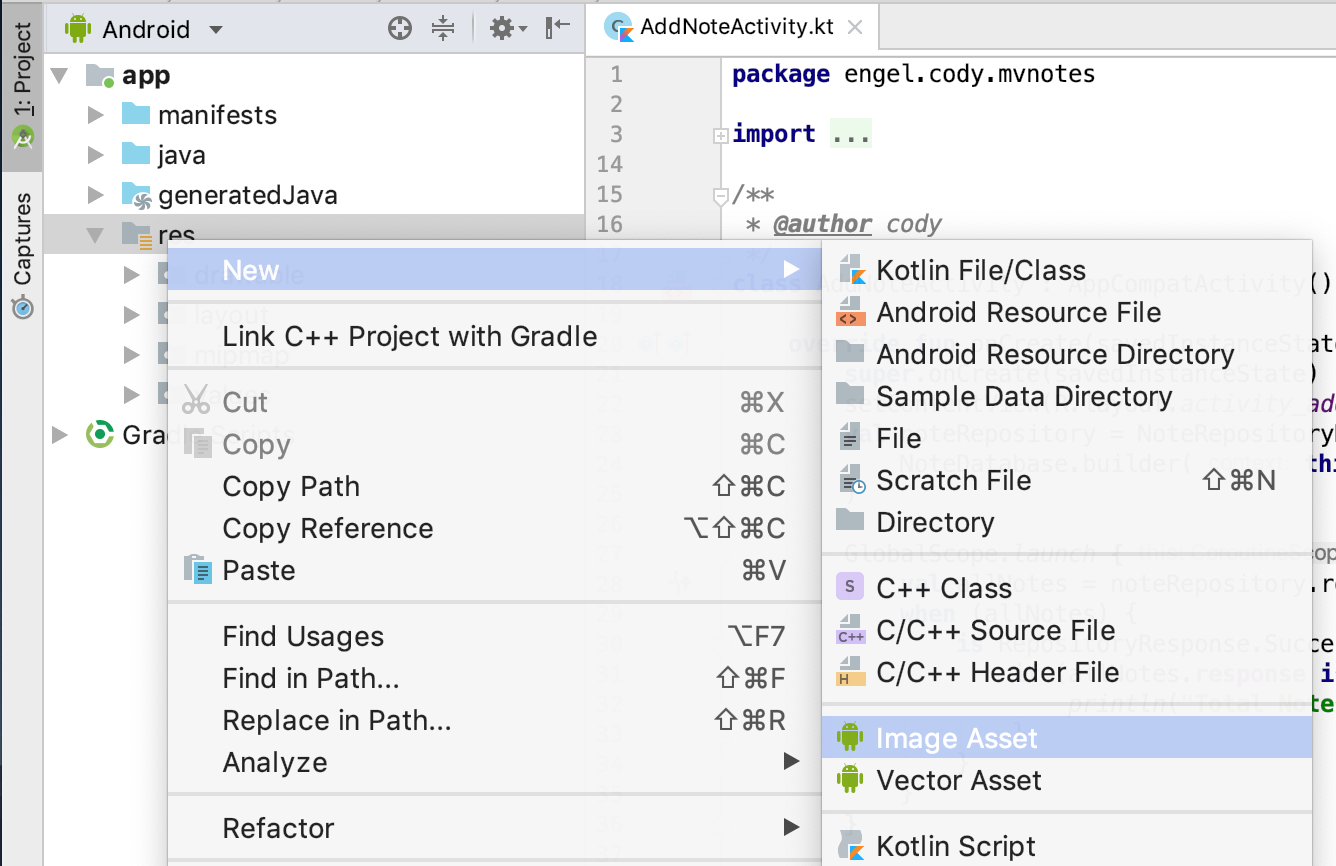Open the Android view dropdown

(x=145, y=29)
